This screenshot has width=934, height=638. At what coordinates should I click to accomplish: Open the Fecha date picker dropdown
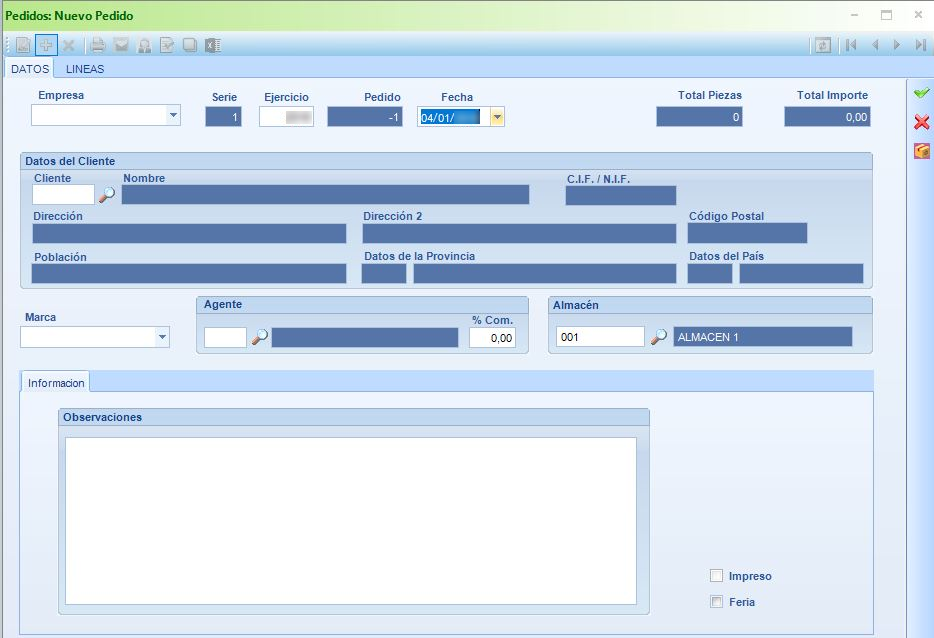point(497,117)
